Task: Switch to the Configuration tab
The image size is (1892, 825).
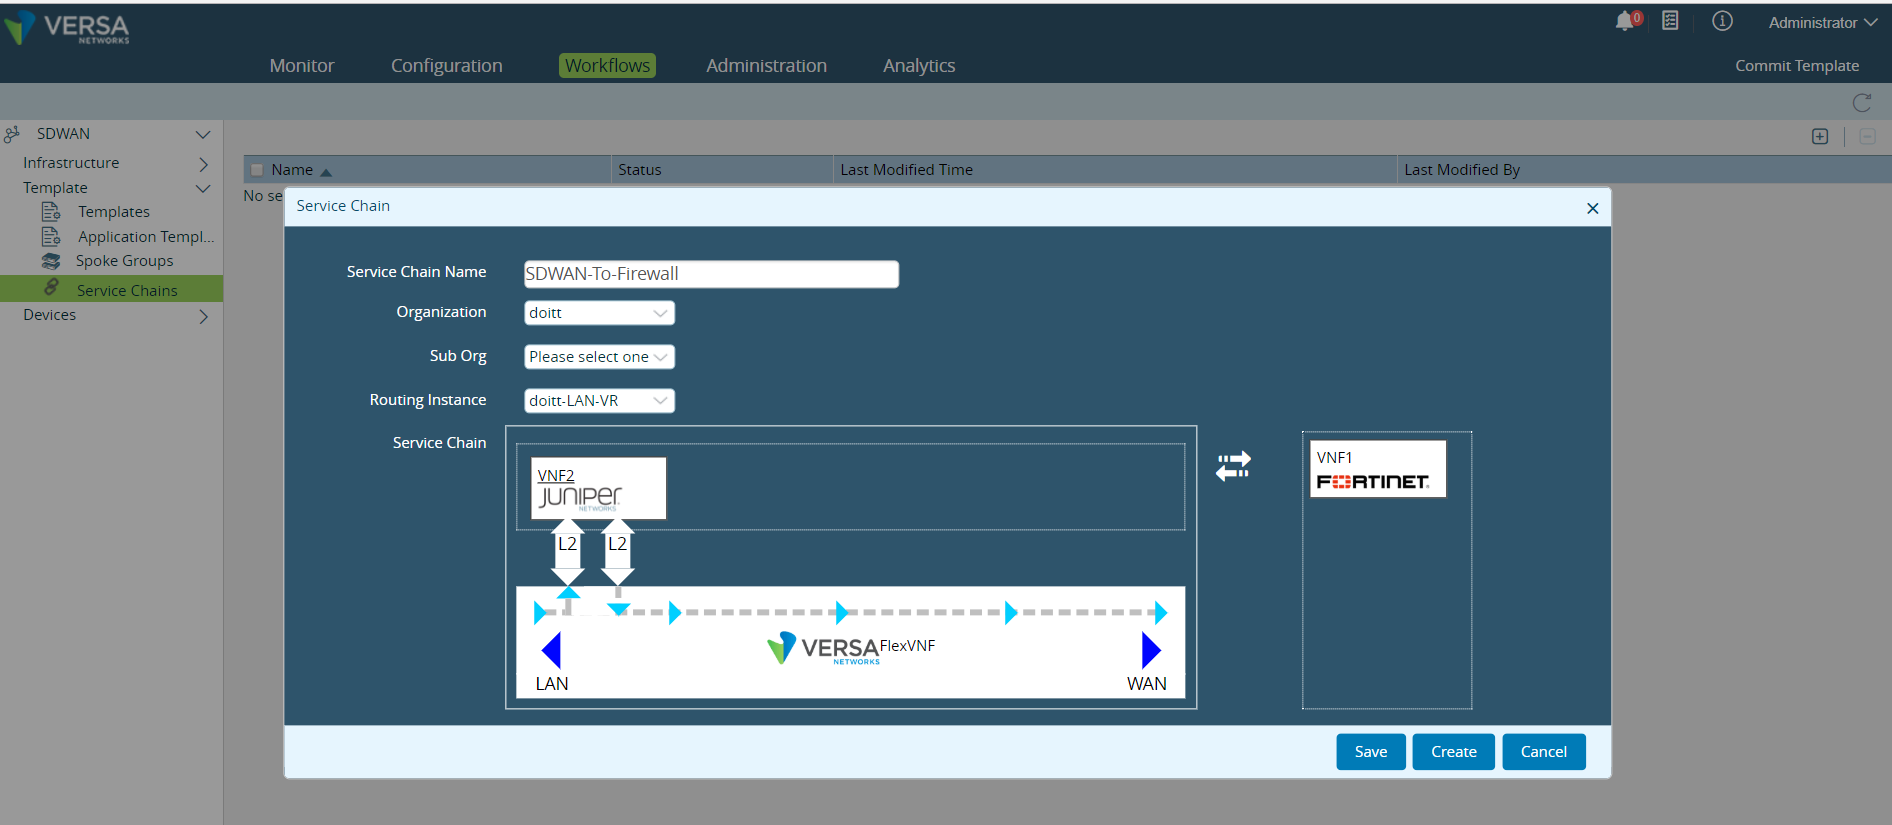Action: tap(447, 65)
